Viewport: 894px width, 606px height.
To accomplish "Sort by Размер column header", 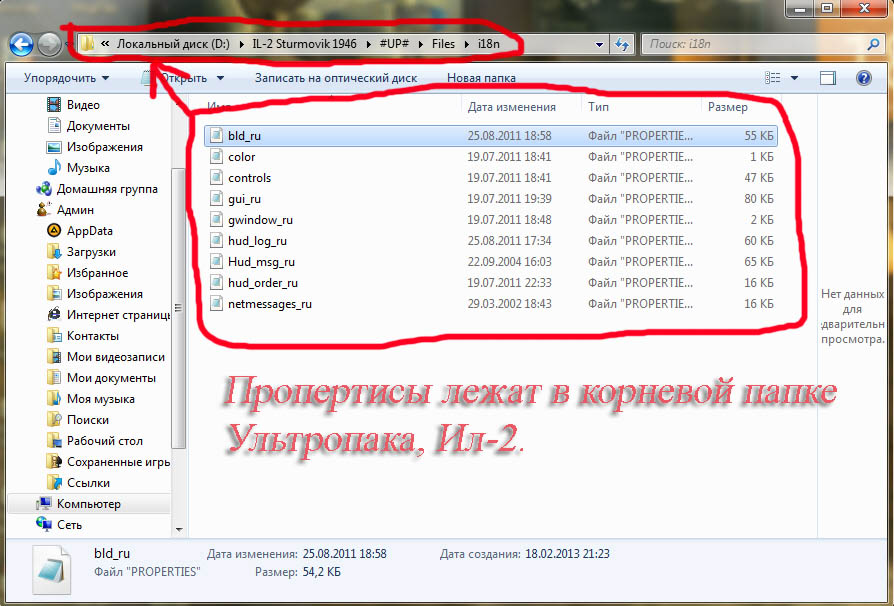I will (728, 107).
